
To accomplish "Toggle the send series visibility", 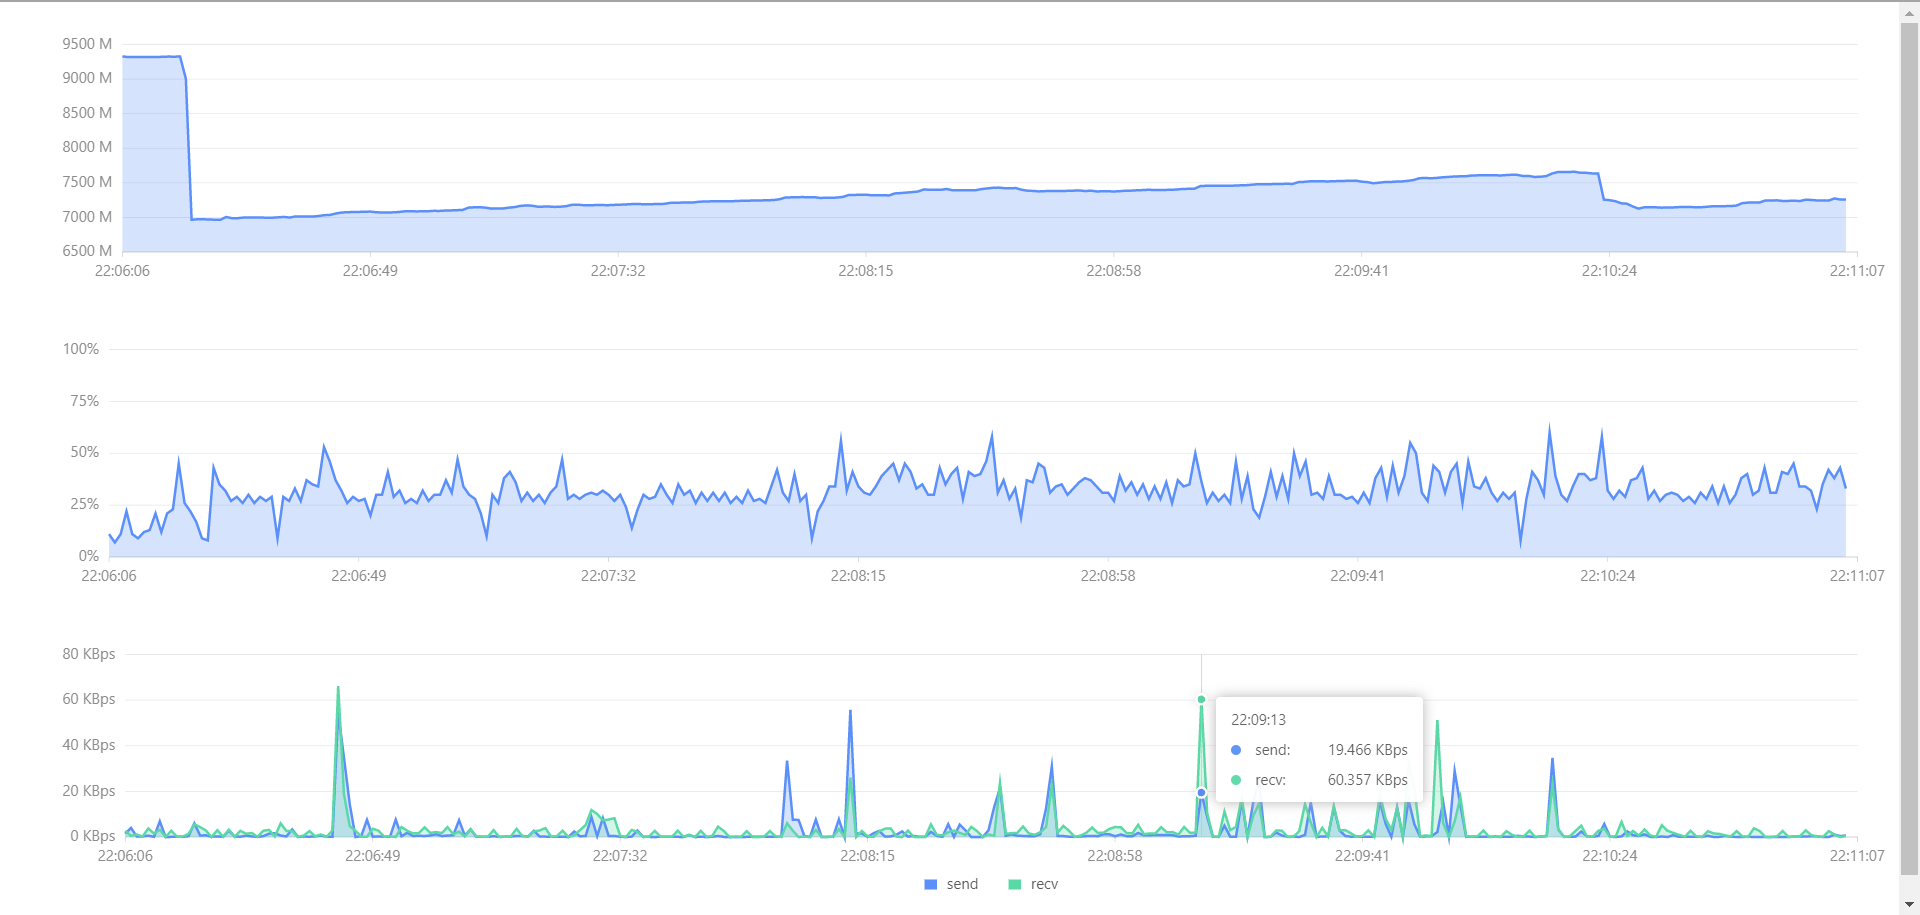I will point(951,884).
